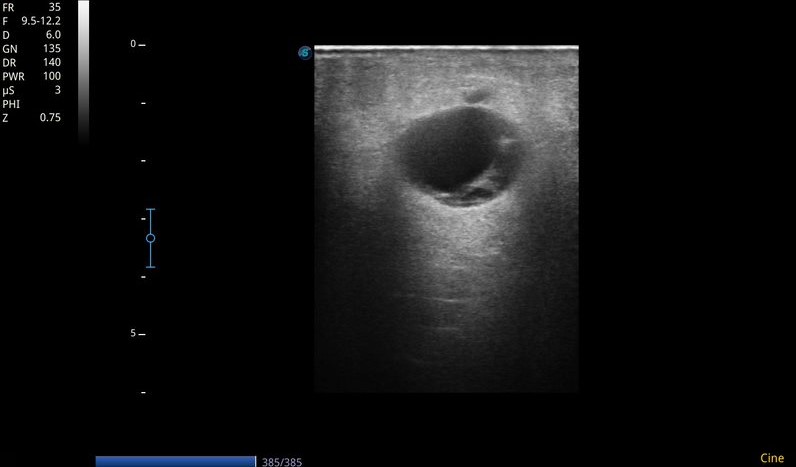The height and width of the screenshot is (467, 796).
Task: Click the top bar of the focal zone marker
Action: [x=150, y=210]
